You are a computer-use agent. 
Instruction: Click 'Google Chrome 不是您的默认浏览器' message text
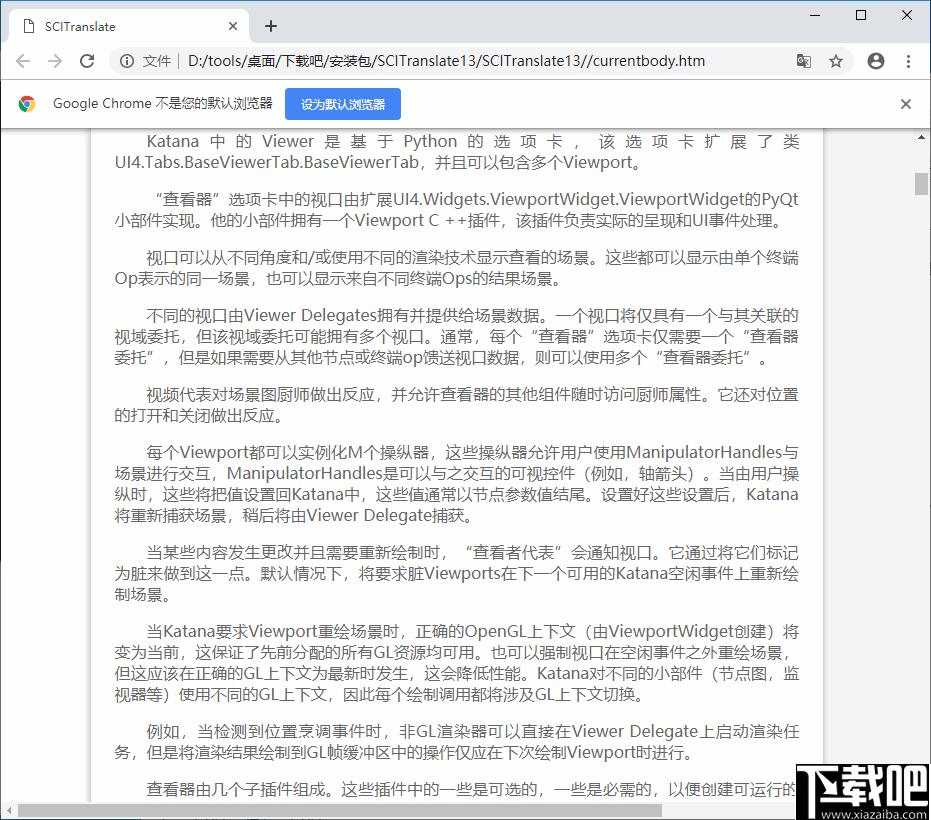tap(163, 103)
